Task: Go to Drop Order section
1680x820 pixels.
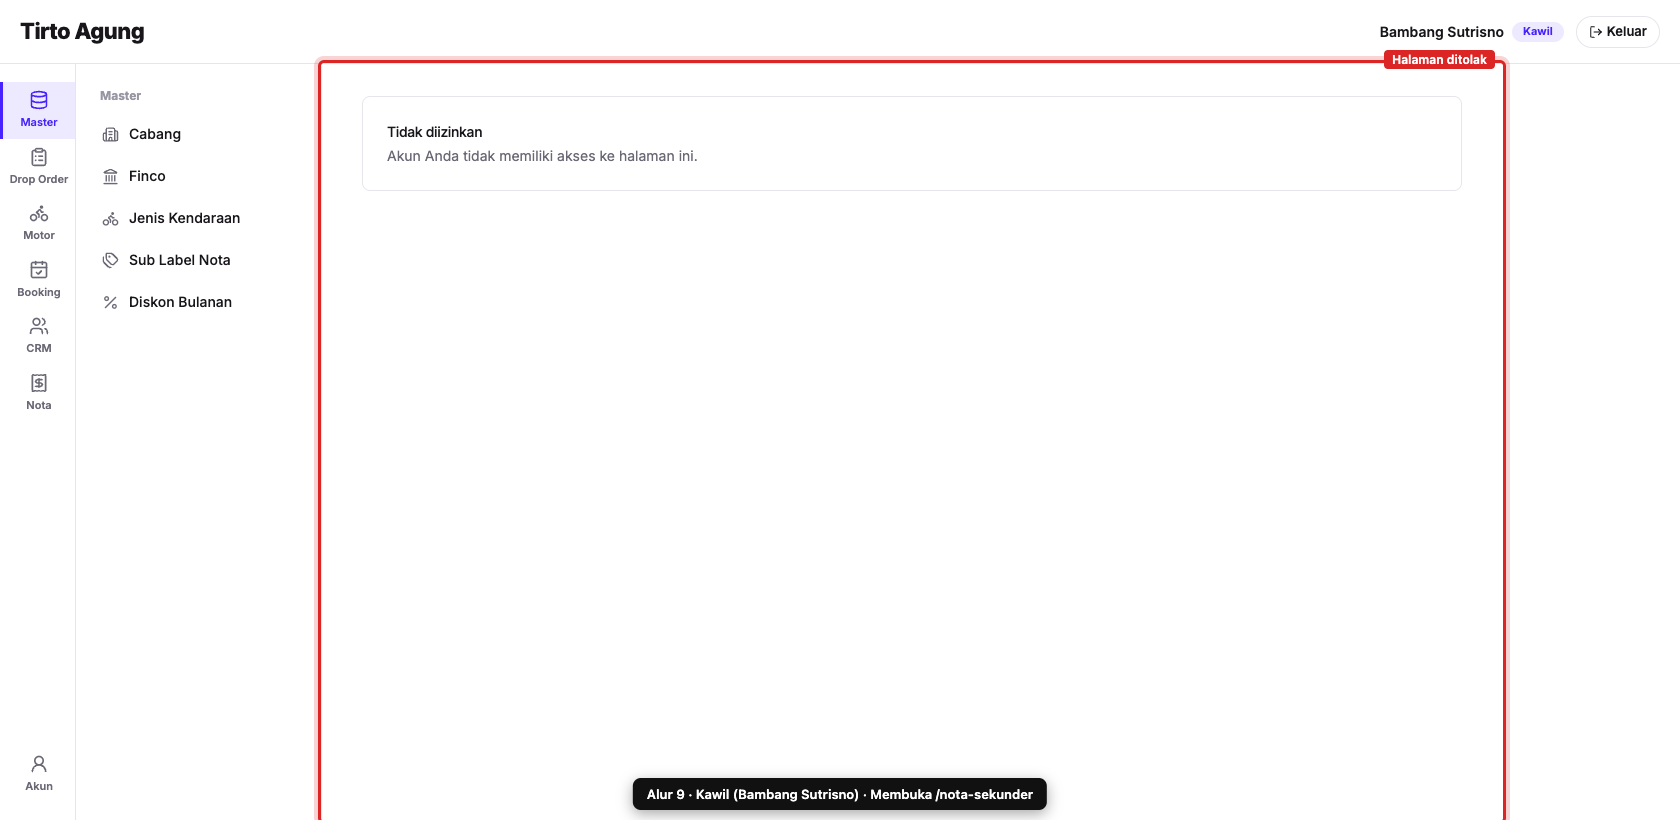Action: pos(38,166)
